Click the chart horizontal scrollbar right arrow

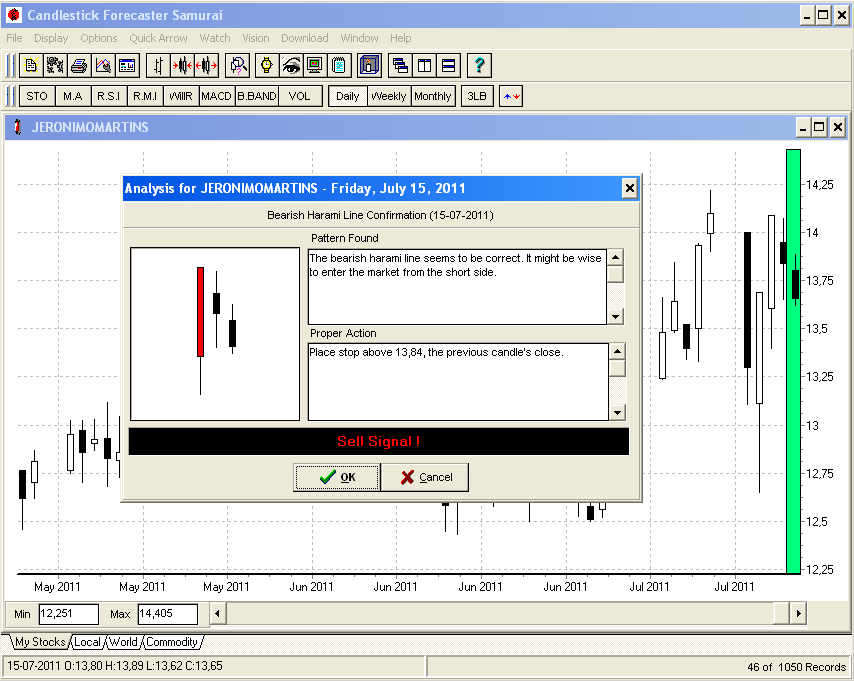(x=797, y=613)
